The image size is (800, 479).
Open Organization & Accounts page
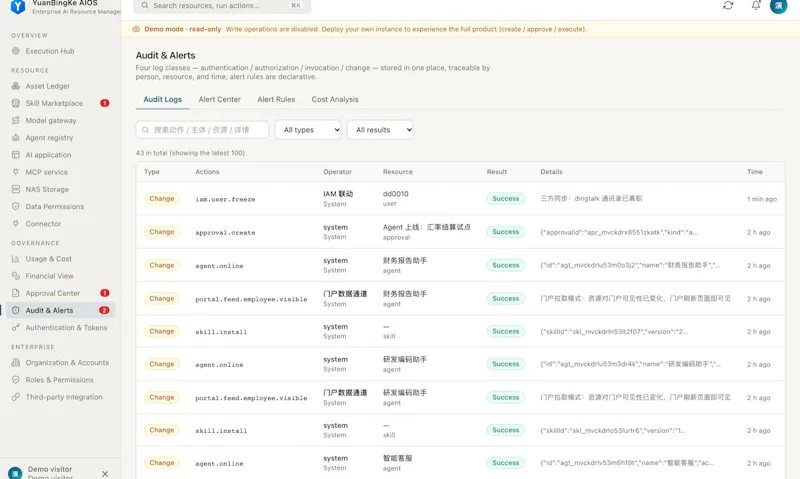(x=60, y=363)
